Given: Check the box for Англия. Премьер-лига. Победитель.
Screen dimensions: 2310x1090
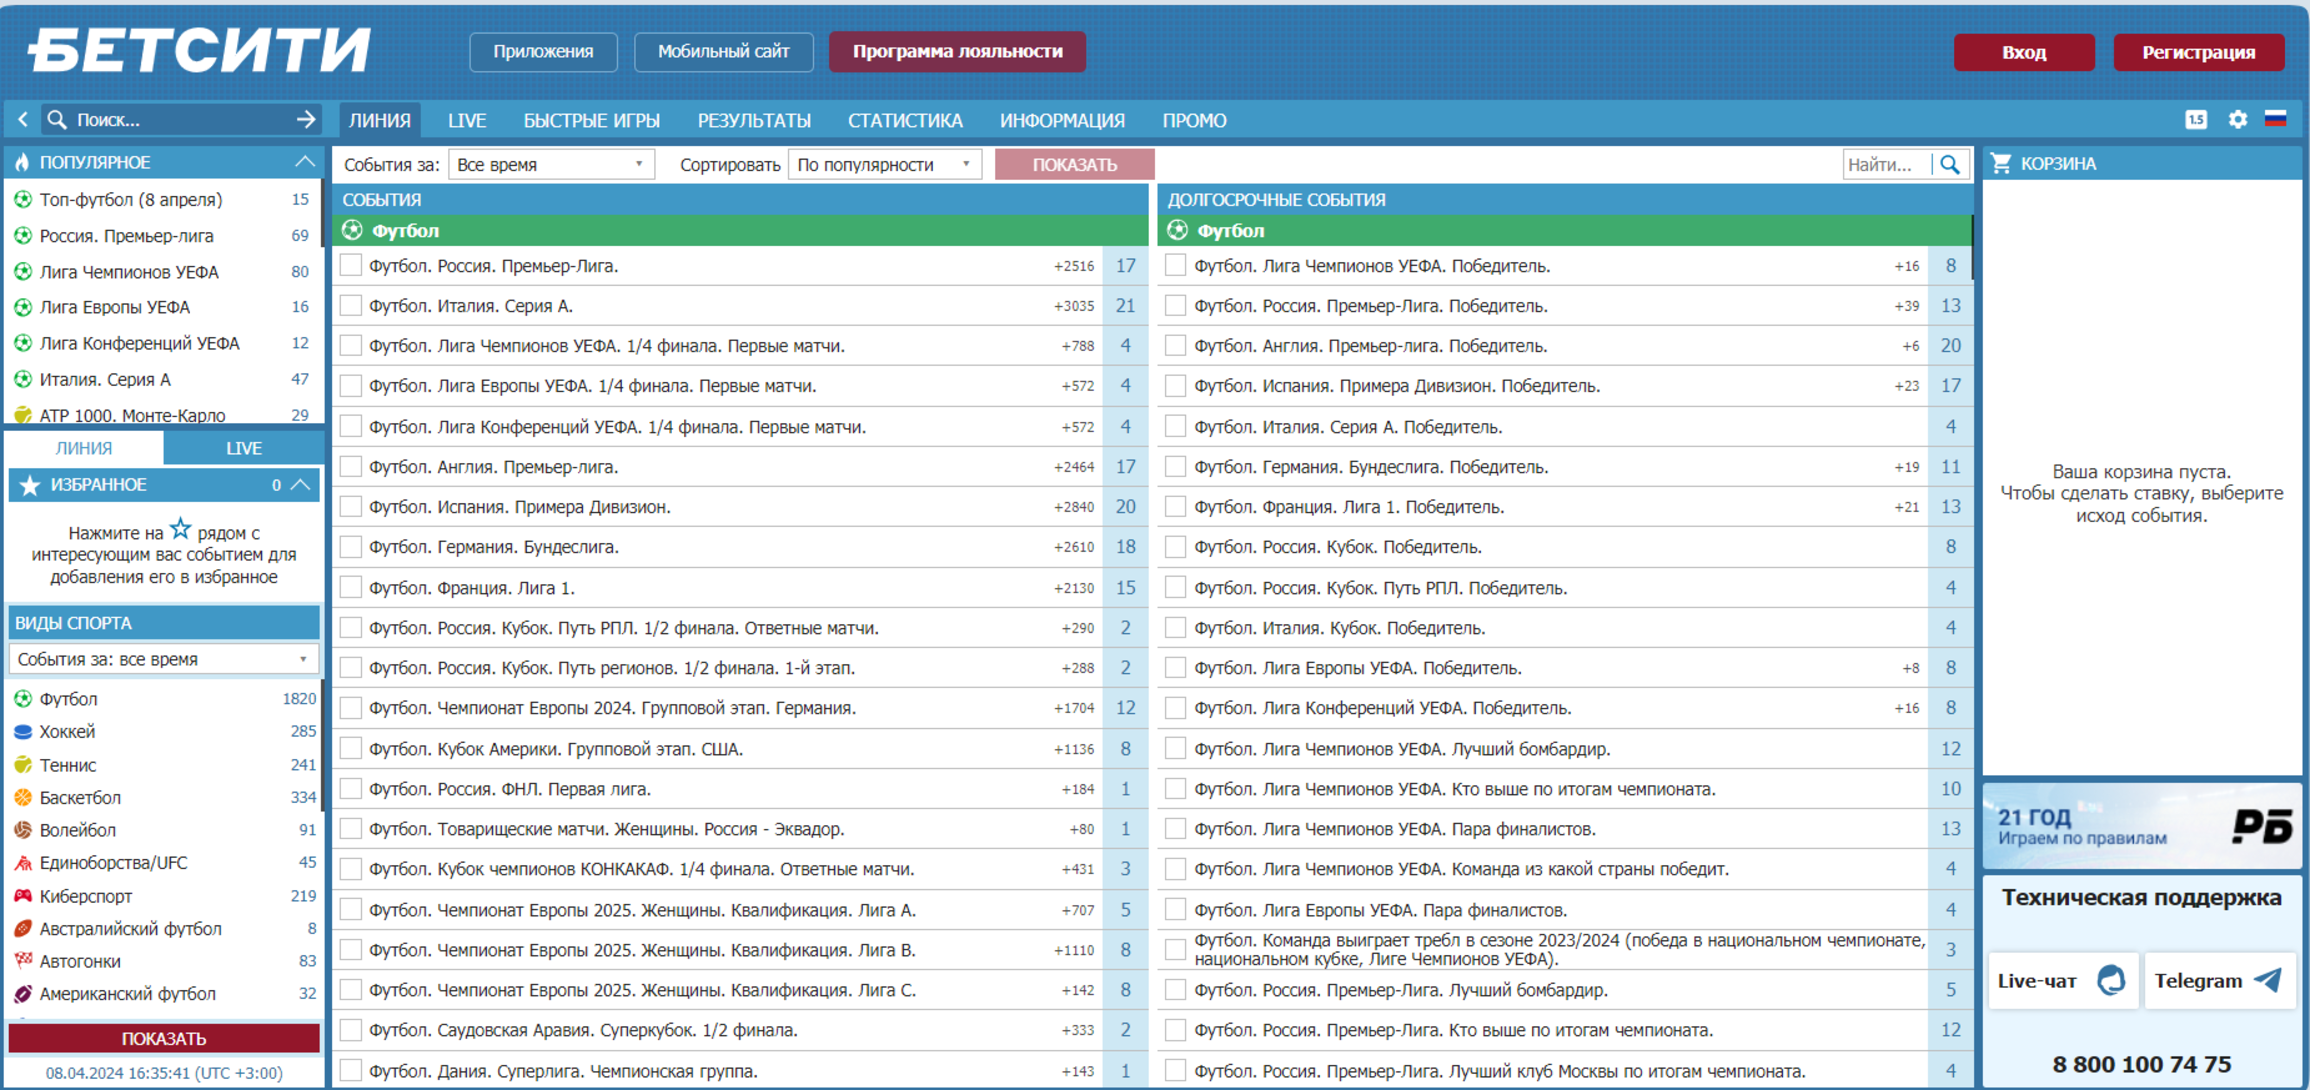Looking at the screenshot, I should 1176,345.
